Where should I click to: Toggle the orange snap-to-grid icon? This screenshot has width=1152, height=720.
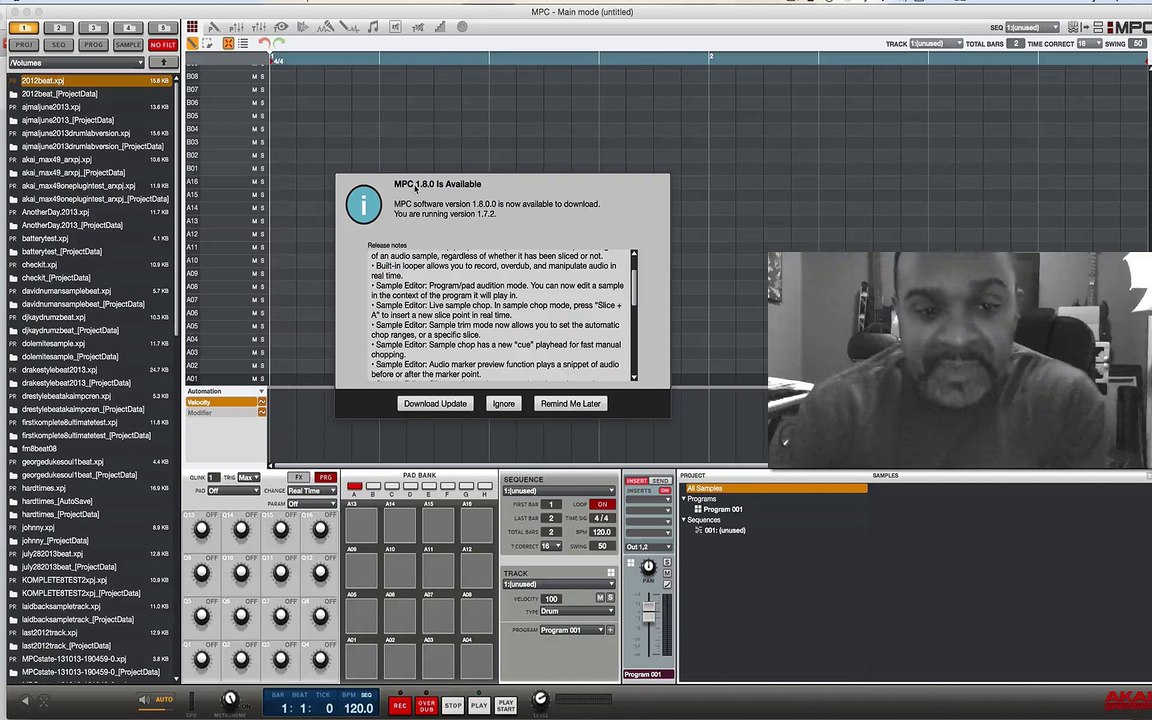tap(228, 44)
